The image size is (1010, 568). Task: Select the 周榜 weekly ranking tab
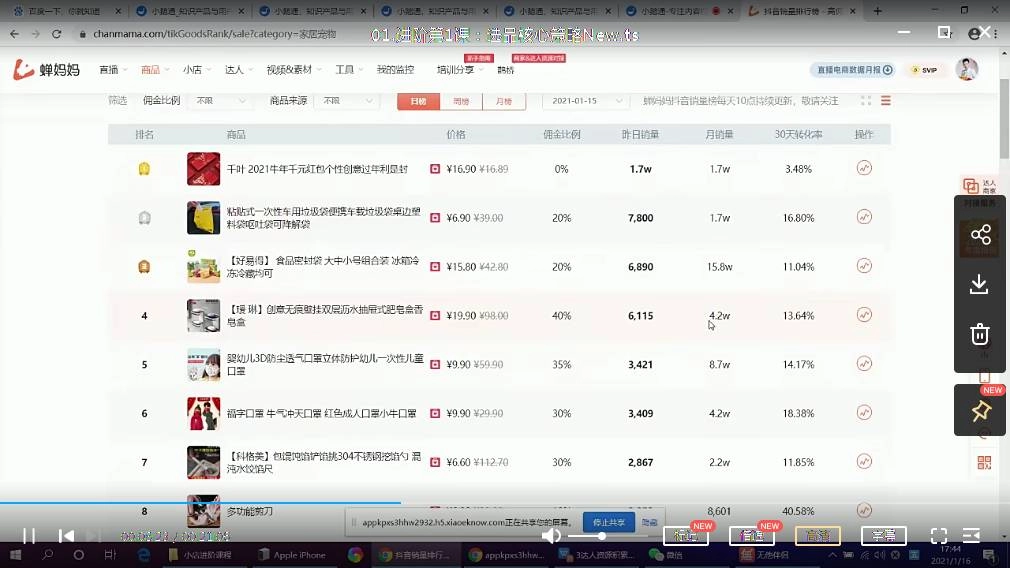point(461,101)
